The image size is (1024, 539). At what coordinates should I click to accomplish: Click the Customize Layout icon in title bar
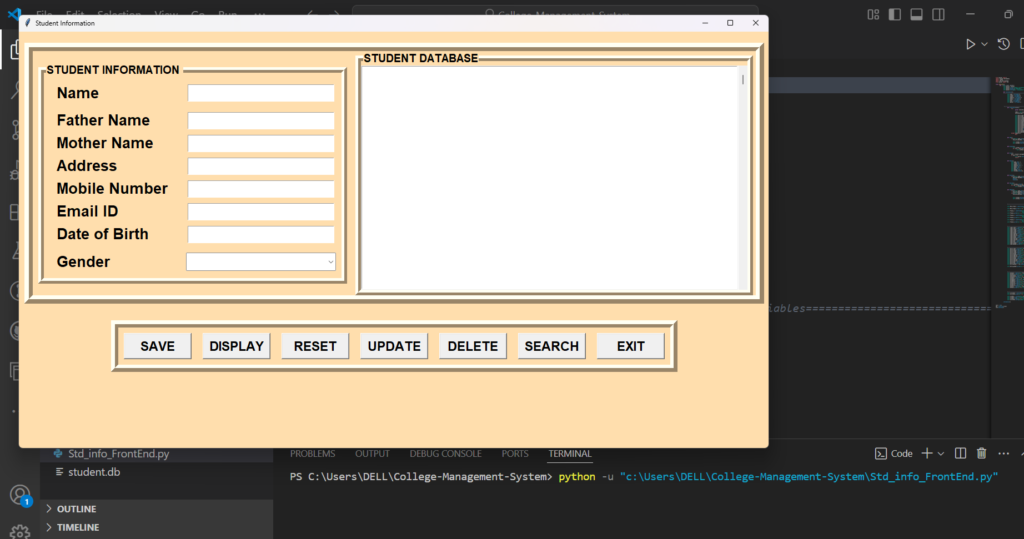coord(873,14)
